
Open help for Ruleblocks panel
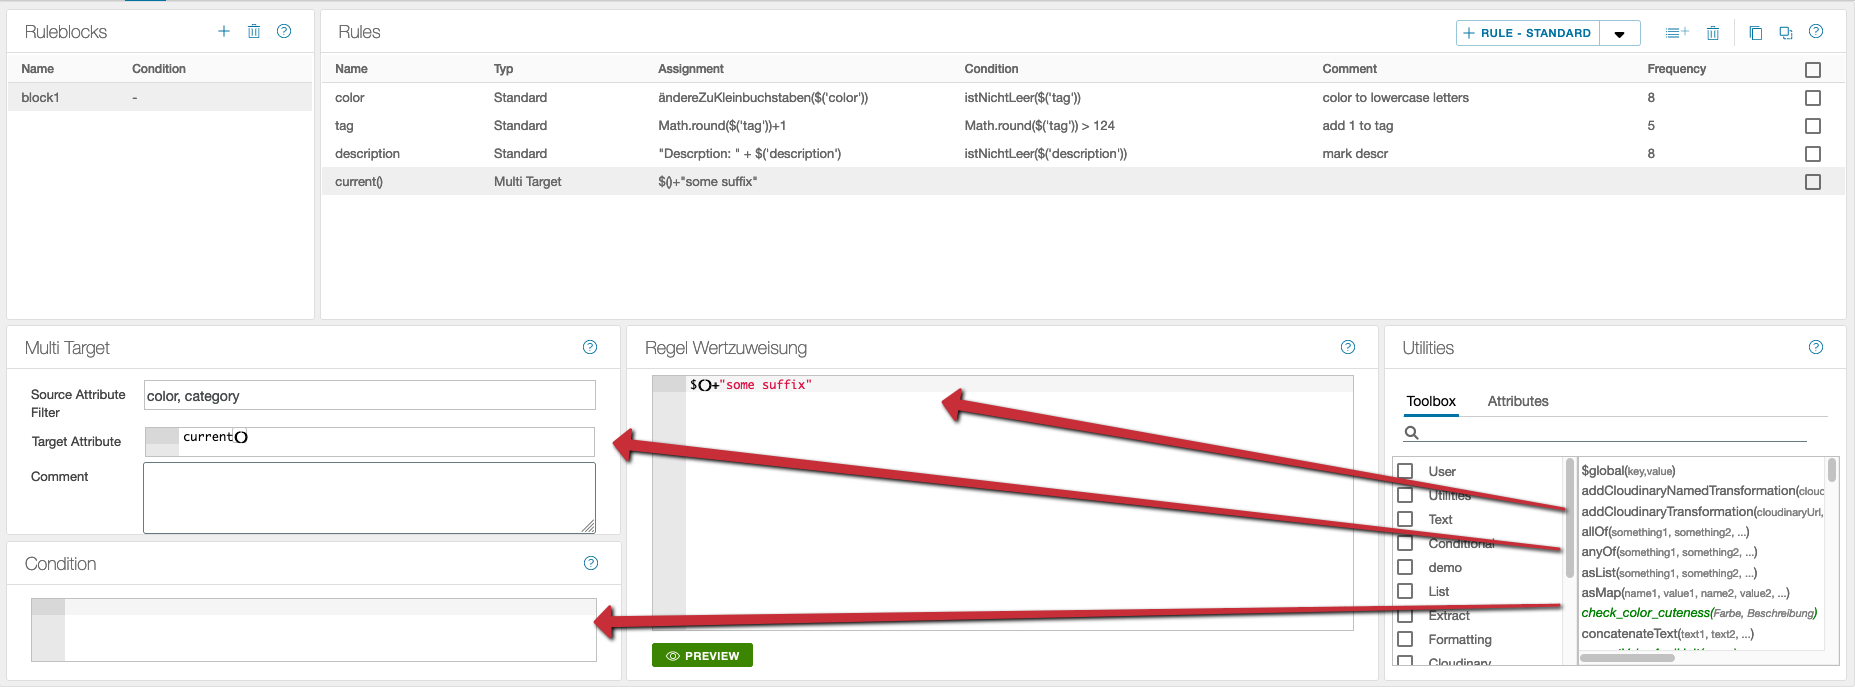[284, 31]
